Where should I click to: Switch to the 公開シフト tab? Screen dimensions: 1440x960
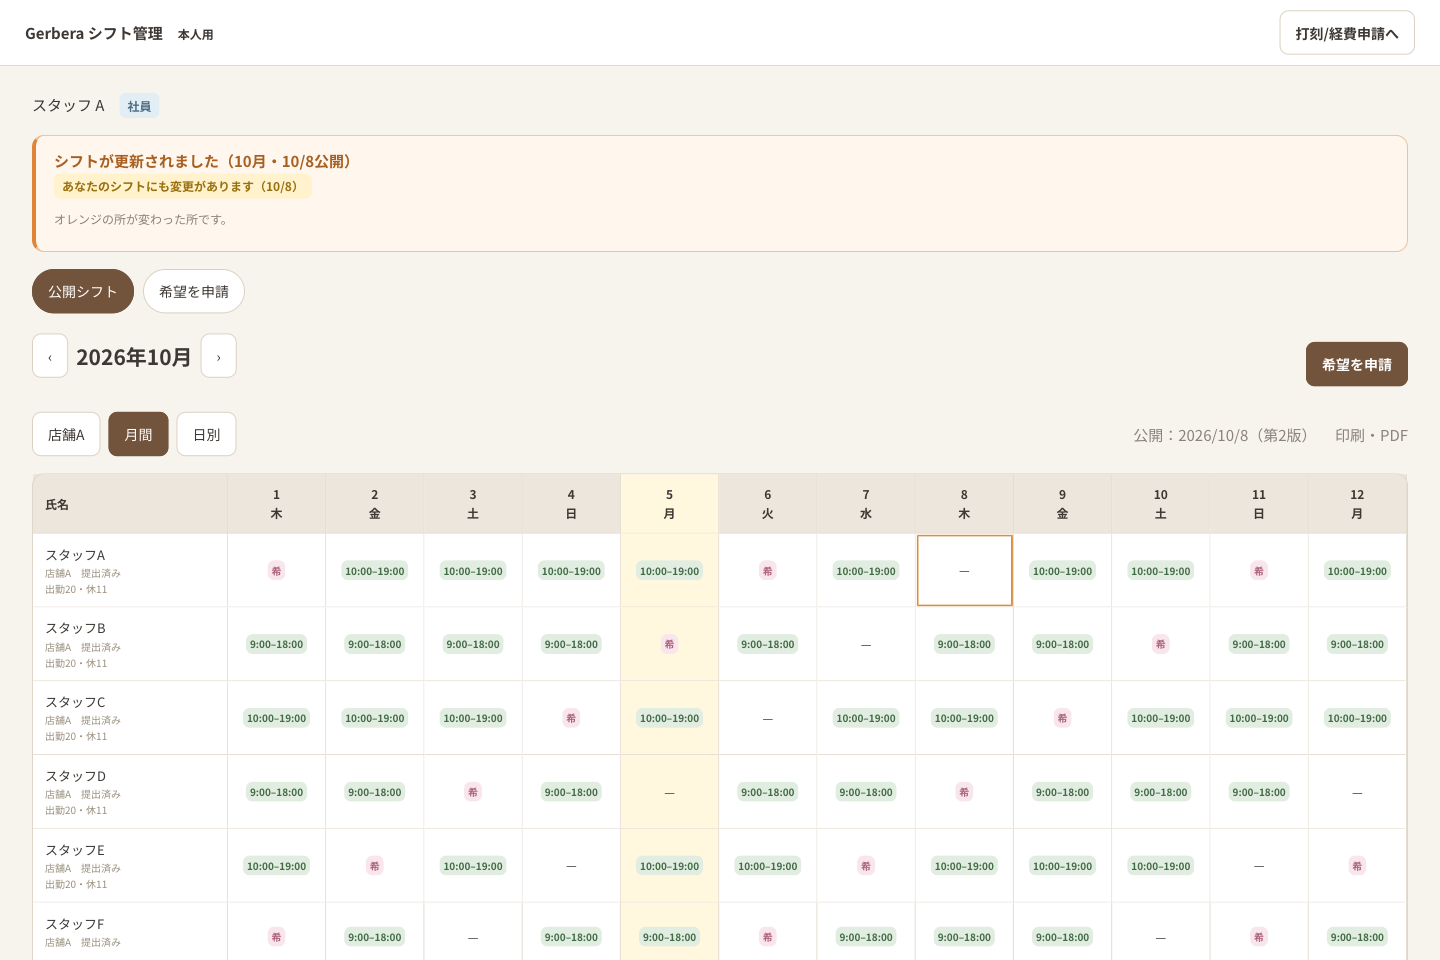83,291
